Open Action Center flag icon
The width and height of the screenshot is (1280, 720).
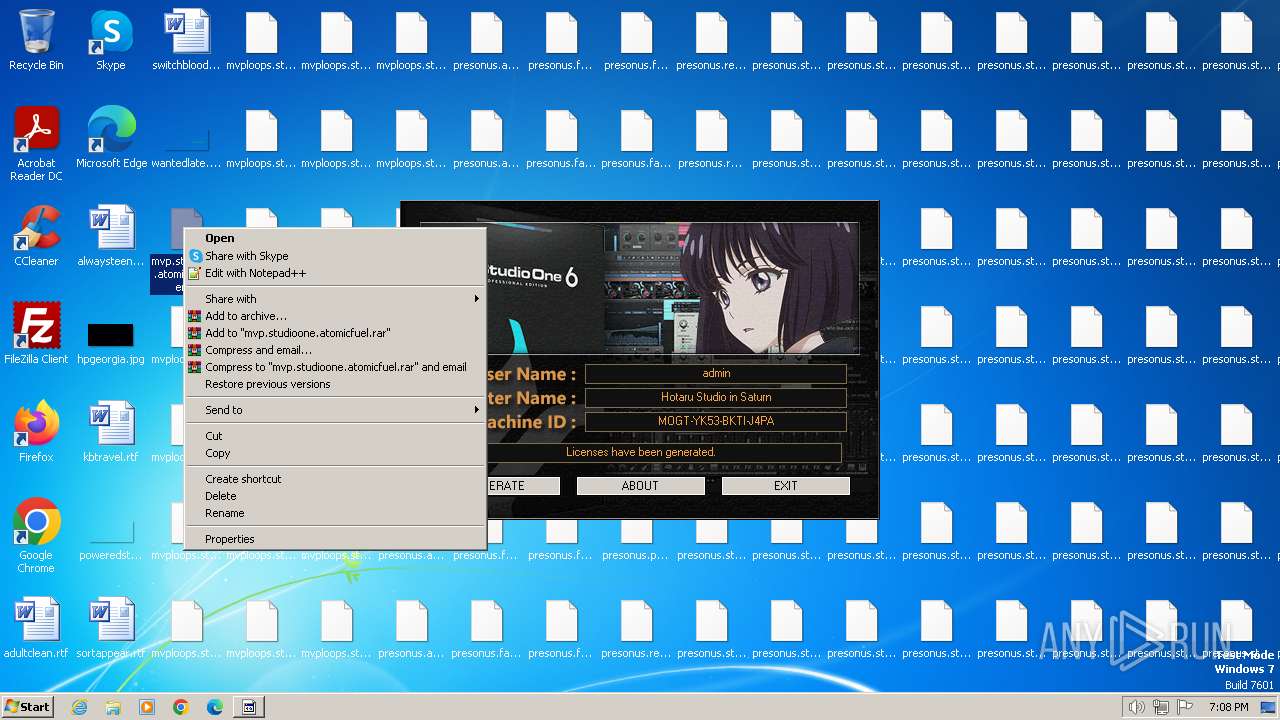[1185, 707]
